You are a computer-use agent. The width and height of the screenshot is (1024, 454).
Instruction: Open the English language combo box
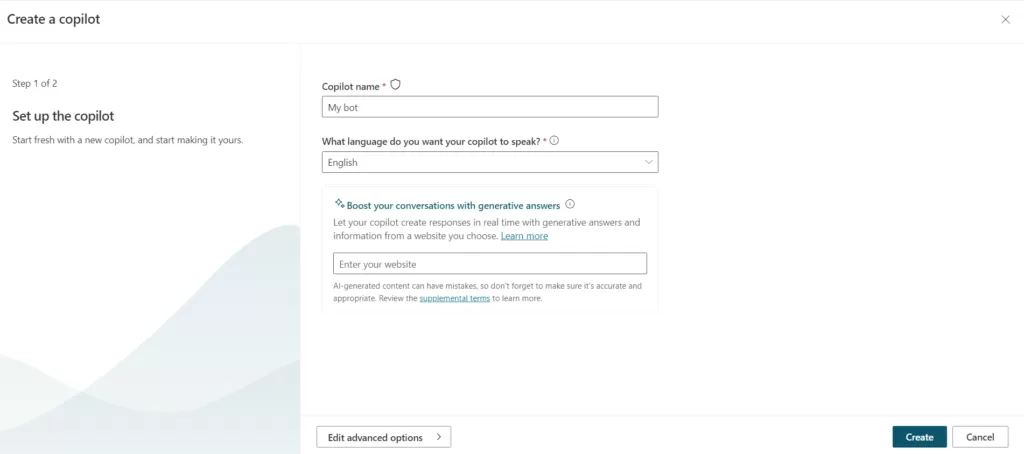click(489, 162)
